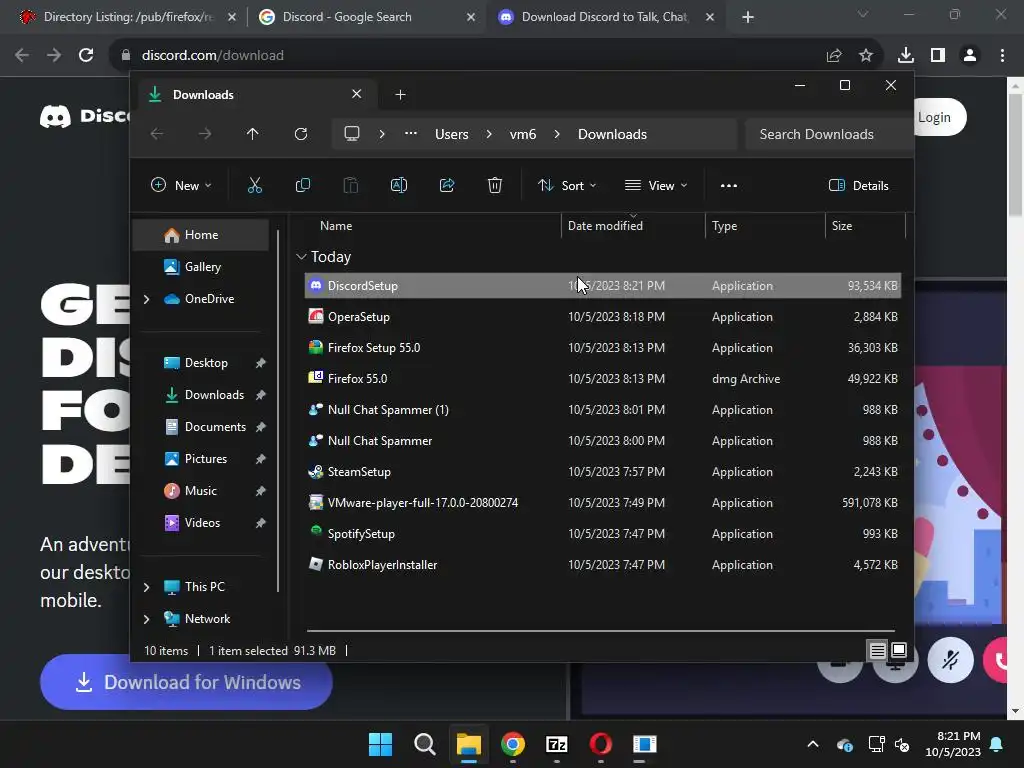1024x768 pixels.
Task: Select the Firefox 55.0 dmg file
Action: [603, 379]
